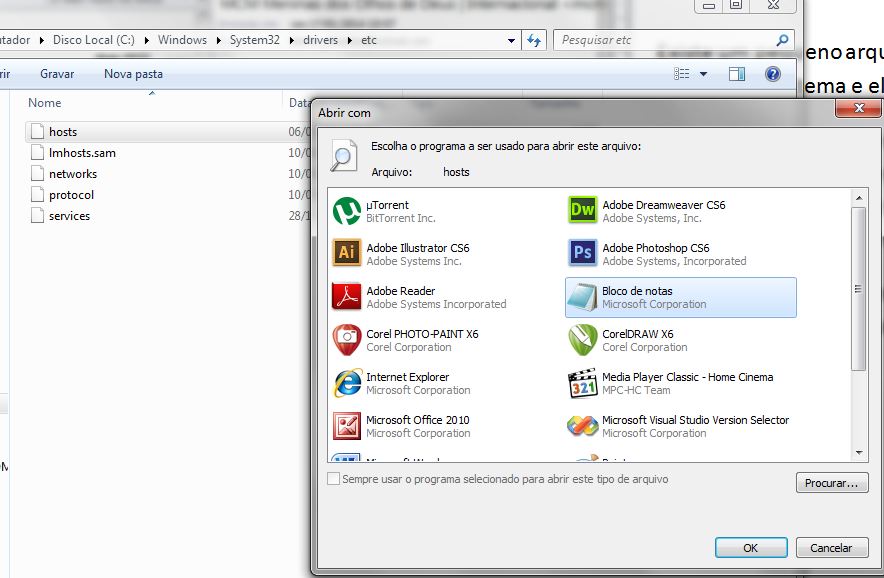Click the protocol file icon

37,195
